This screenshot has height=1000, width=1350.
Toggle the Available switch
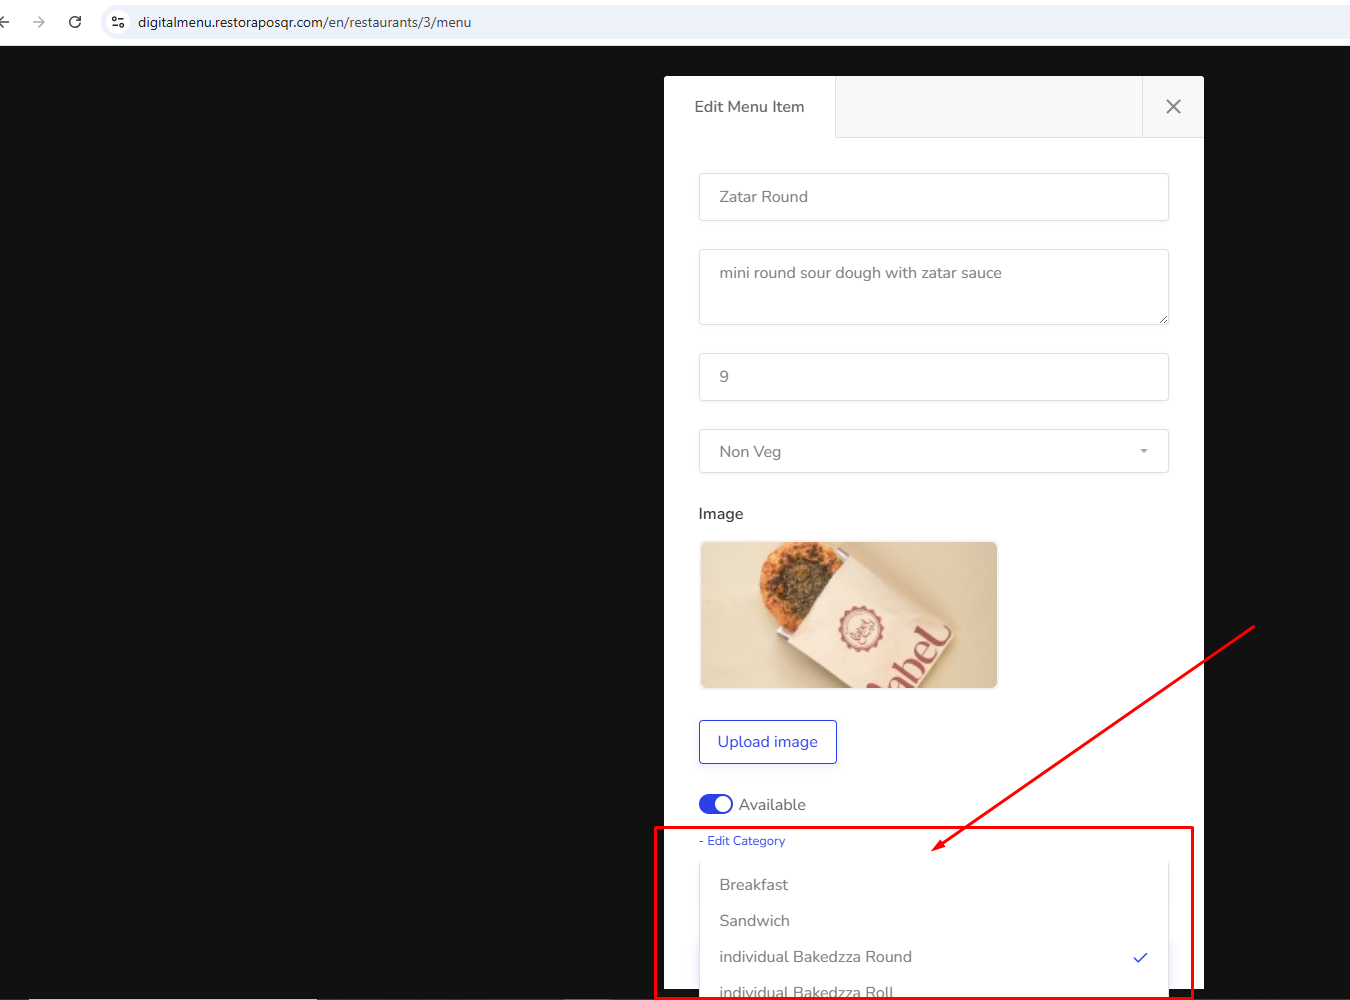point(716,805)
